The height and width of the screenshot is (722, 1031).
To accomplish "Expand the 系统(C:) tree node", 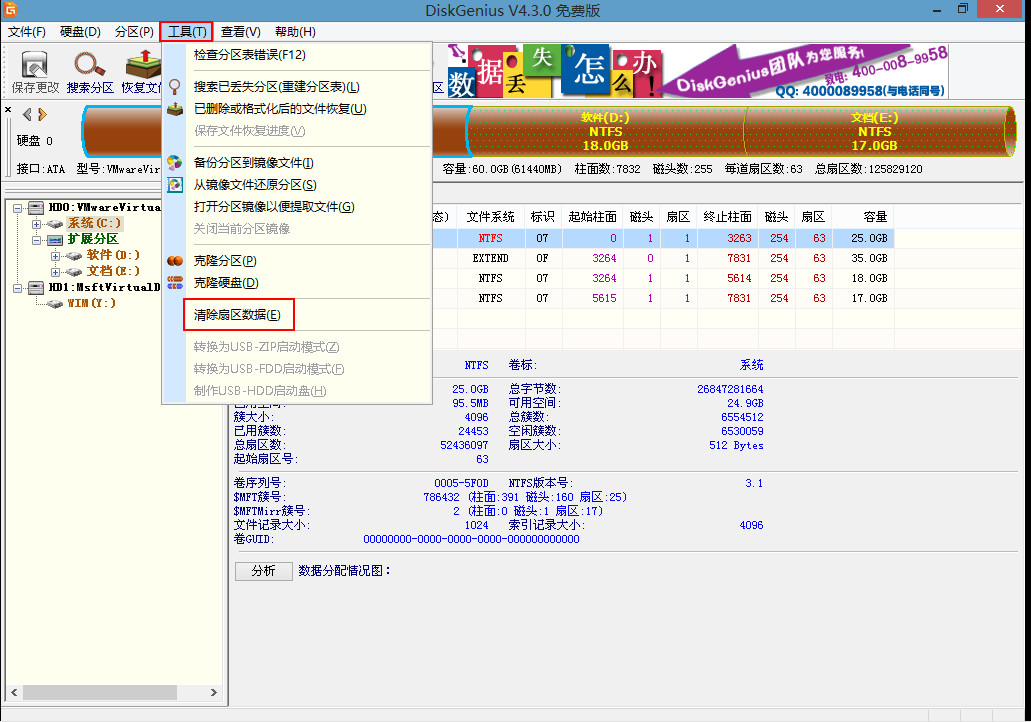I will pos(37,224).
